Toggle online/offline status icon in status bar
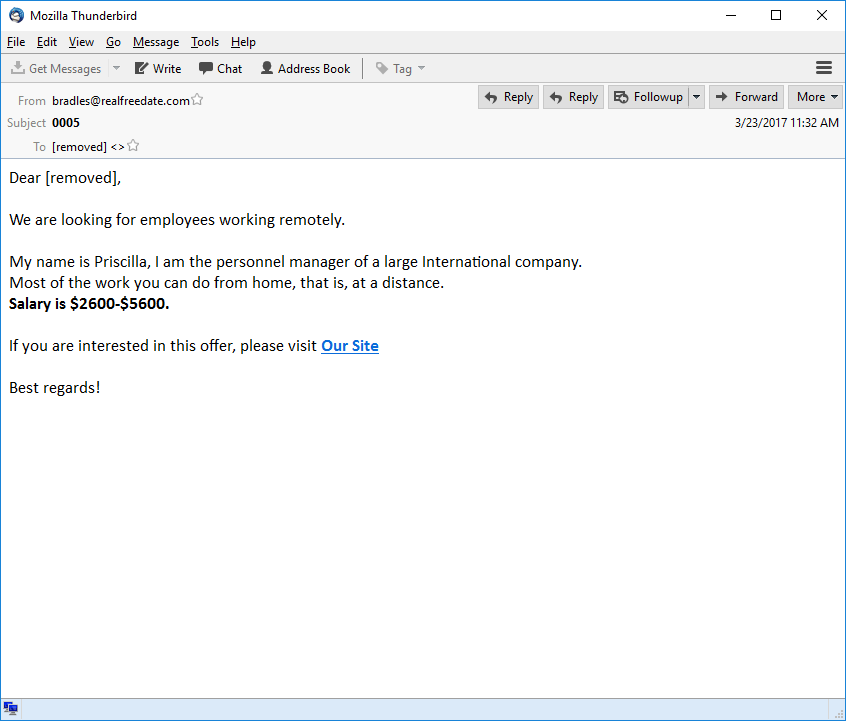Viewport: 846px width, 721px height. (11, 708)
